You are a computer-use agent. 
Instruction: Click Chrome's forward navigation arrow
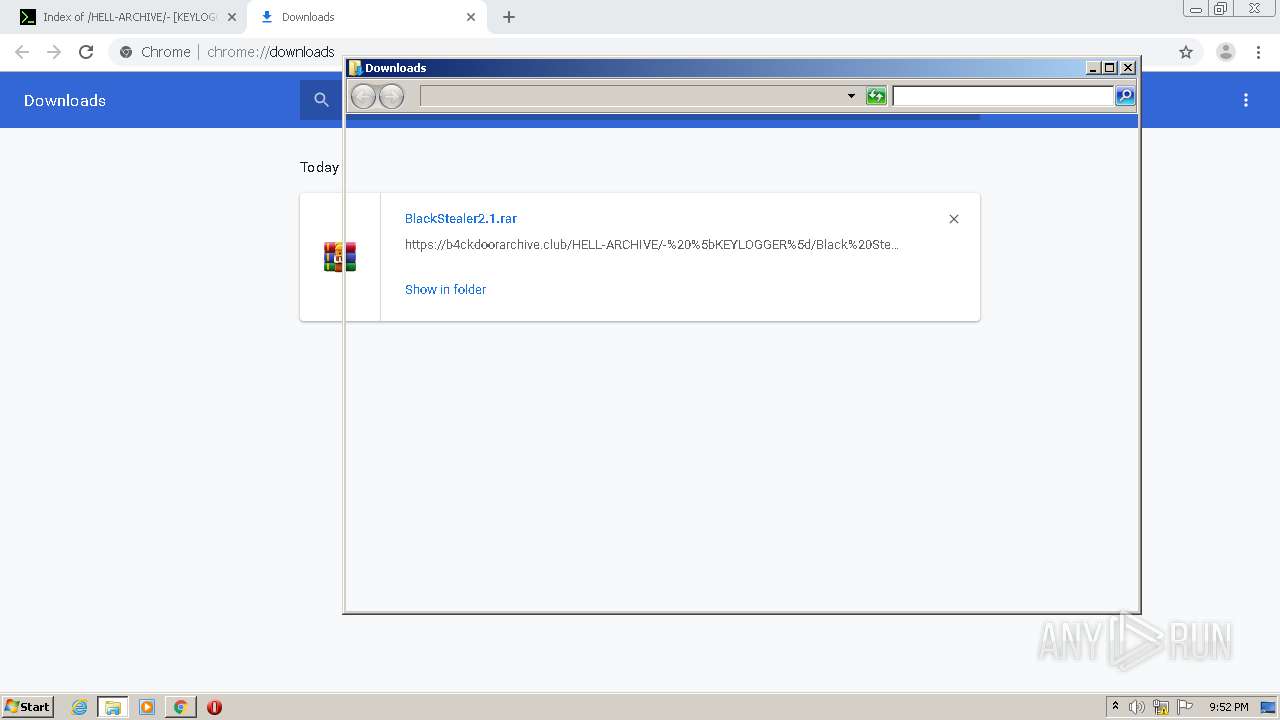tap(54, 52)
